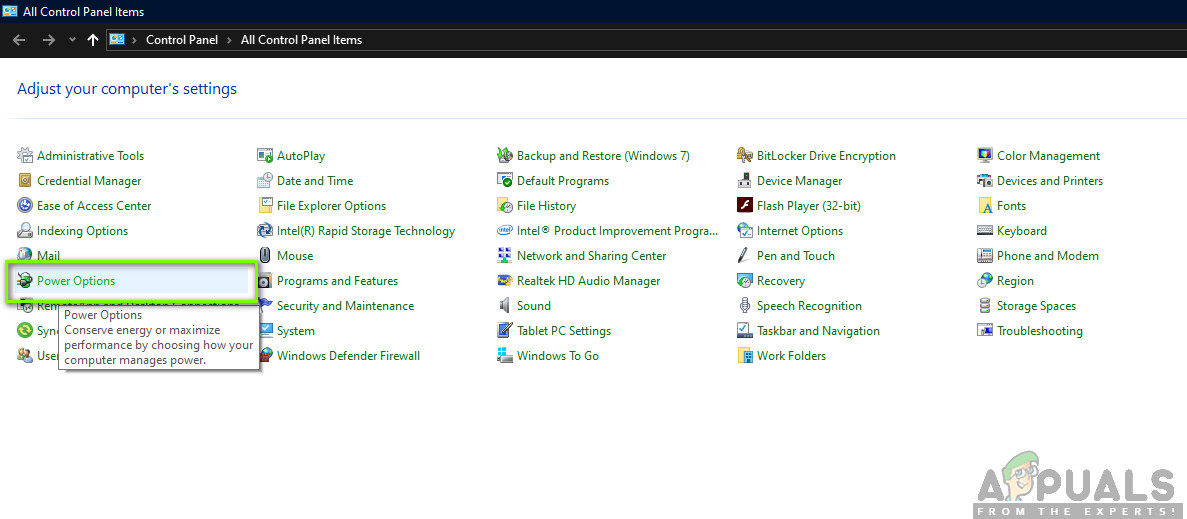Open the Troubleshooting link

pos(1039,331)
